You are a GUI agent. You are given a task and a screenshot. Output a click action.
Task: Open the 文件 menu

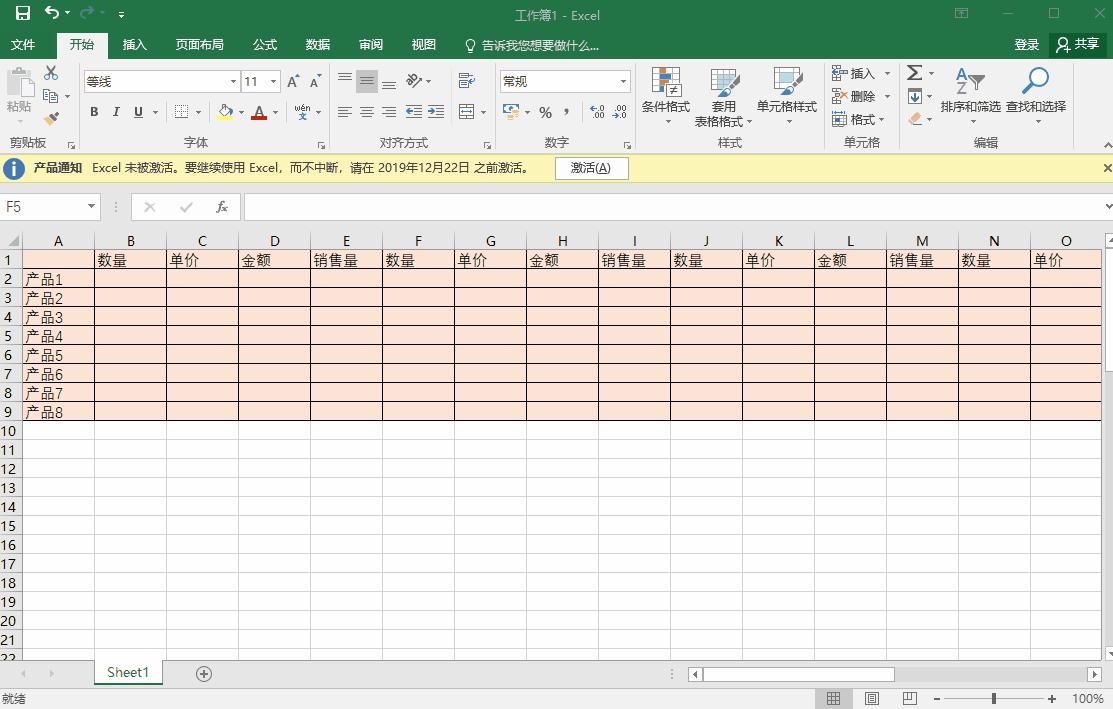(24, 44)
